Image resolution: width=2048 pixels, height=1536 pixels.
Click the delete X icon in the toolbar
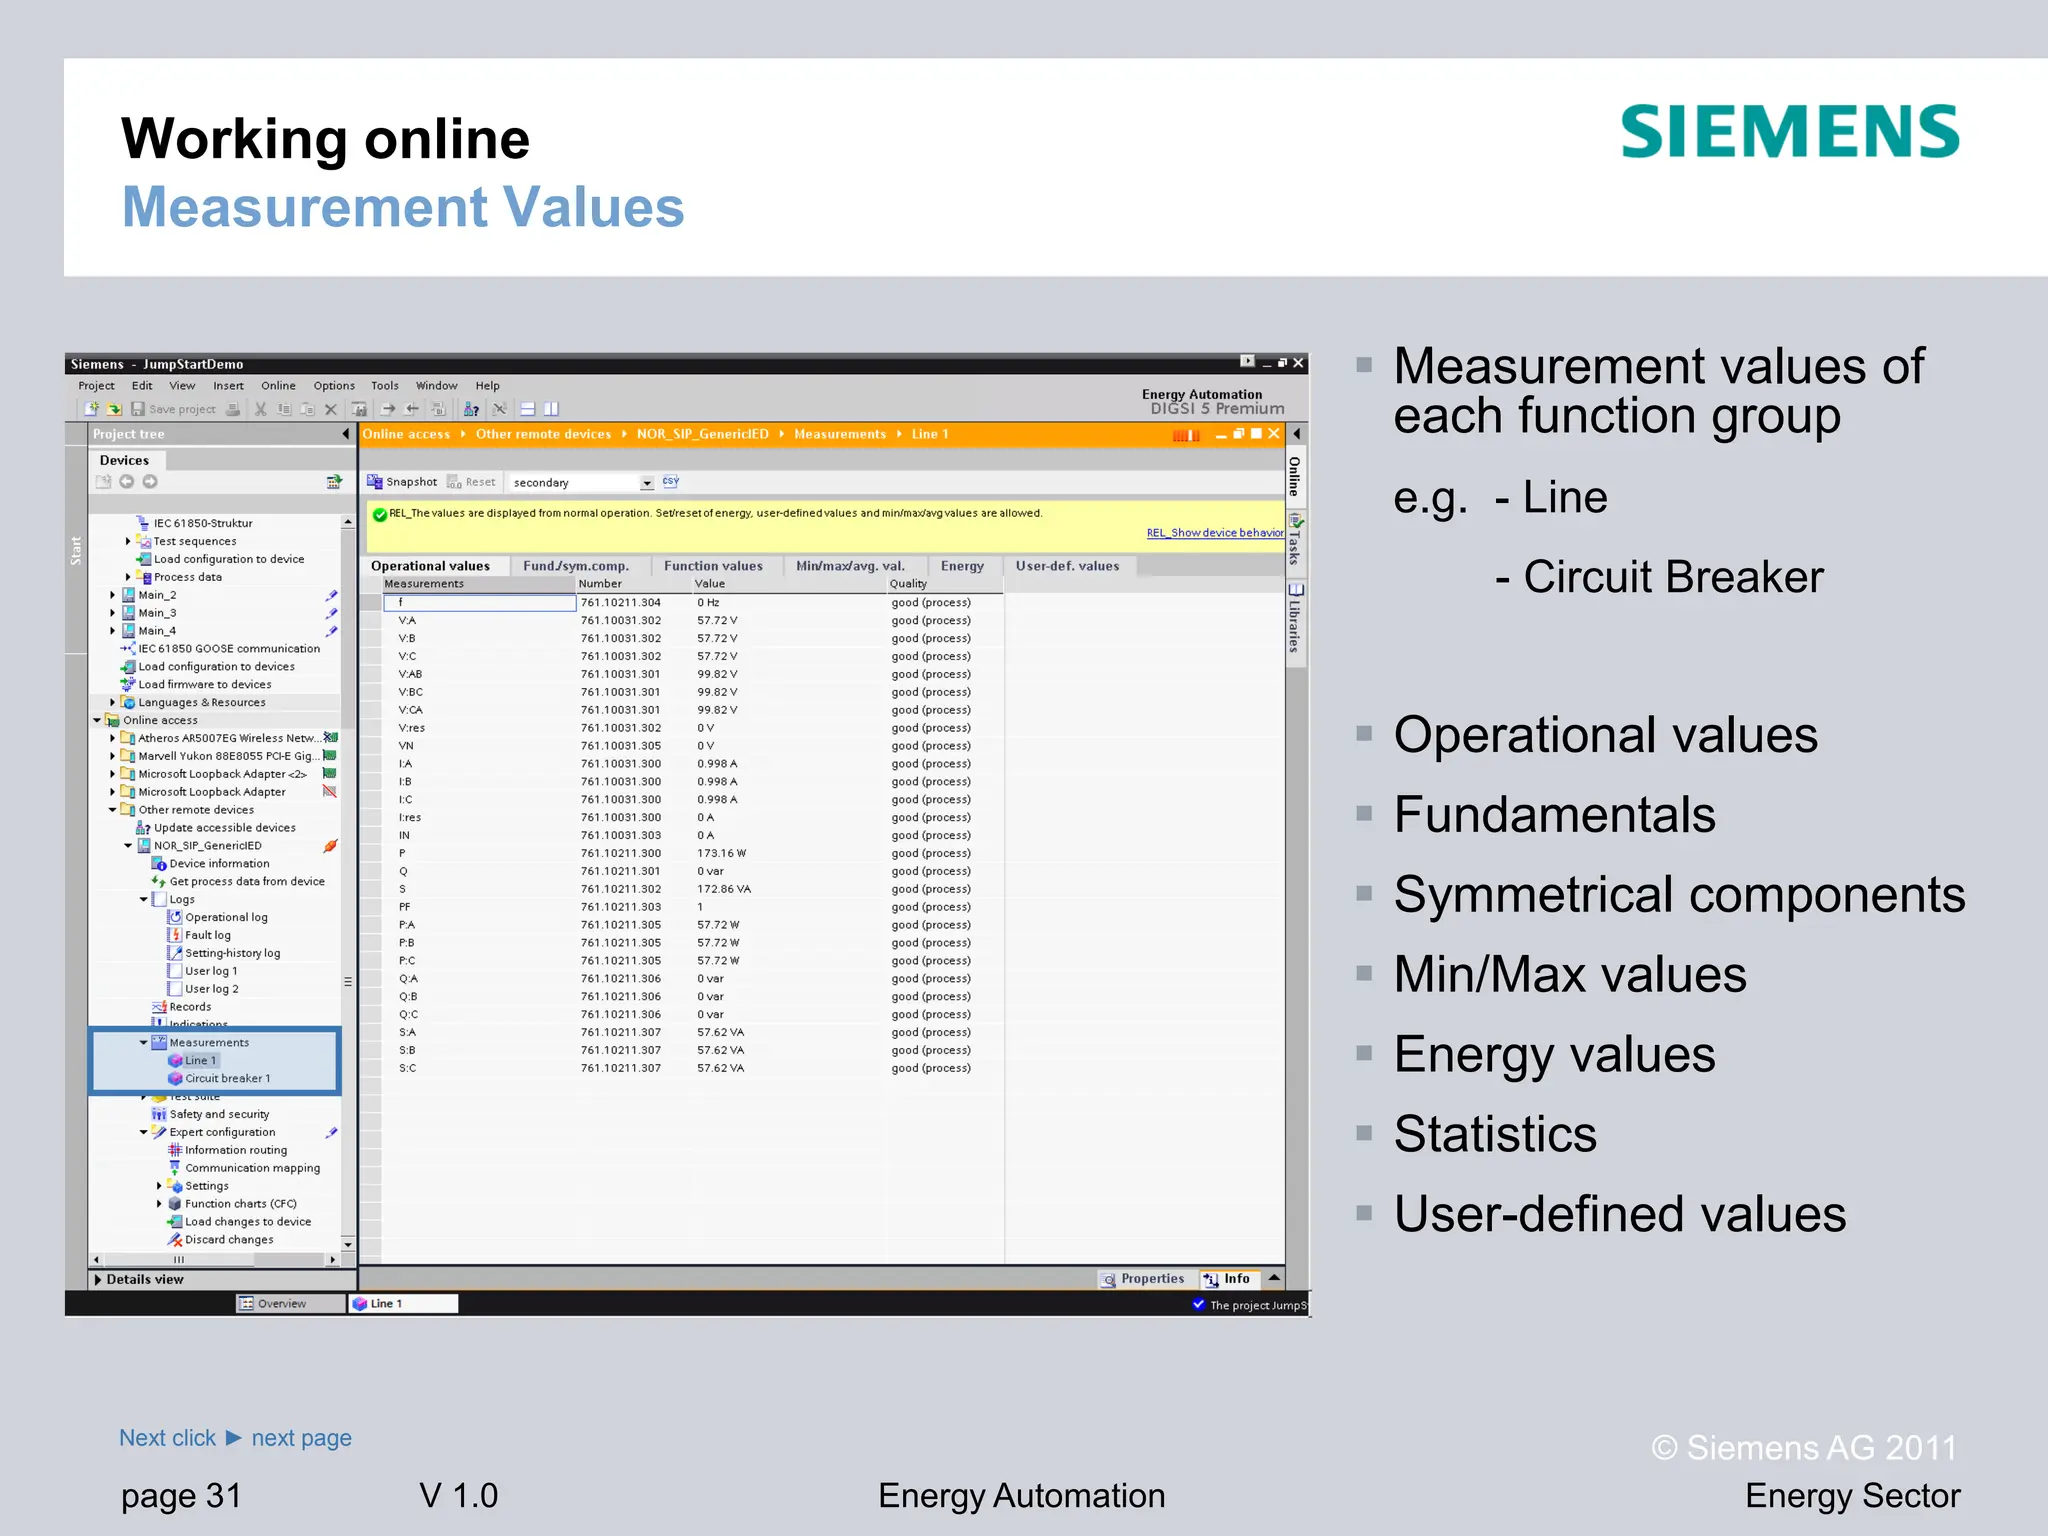(331, 409)
